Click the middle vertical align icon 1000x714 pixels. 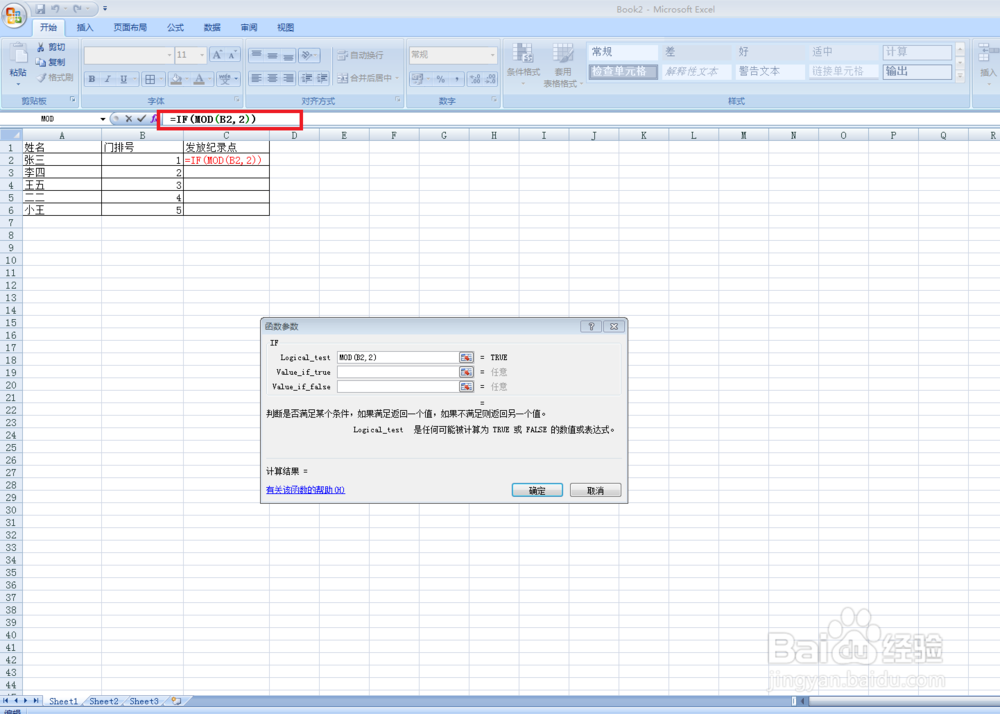pyautogui.click(x=272, y=55)
